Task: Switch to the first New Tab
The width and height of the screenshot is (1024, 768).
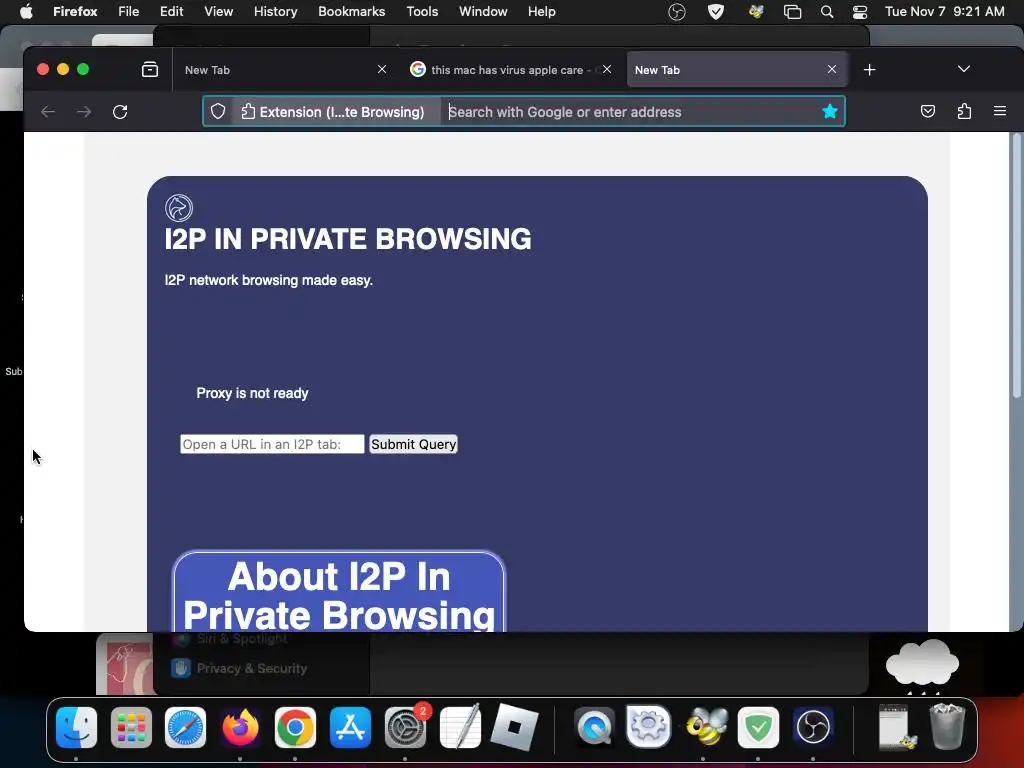Action: pos(281,70)
